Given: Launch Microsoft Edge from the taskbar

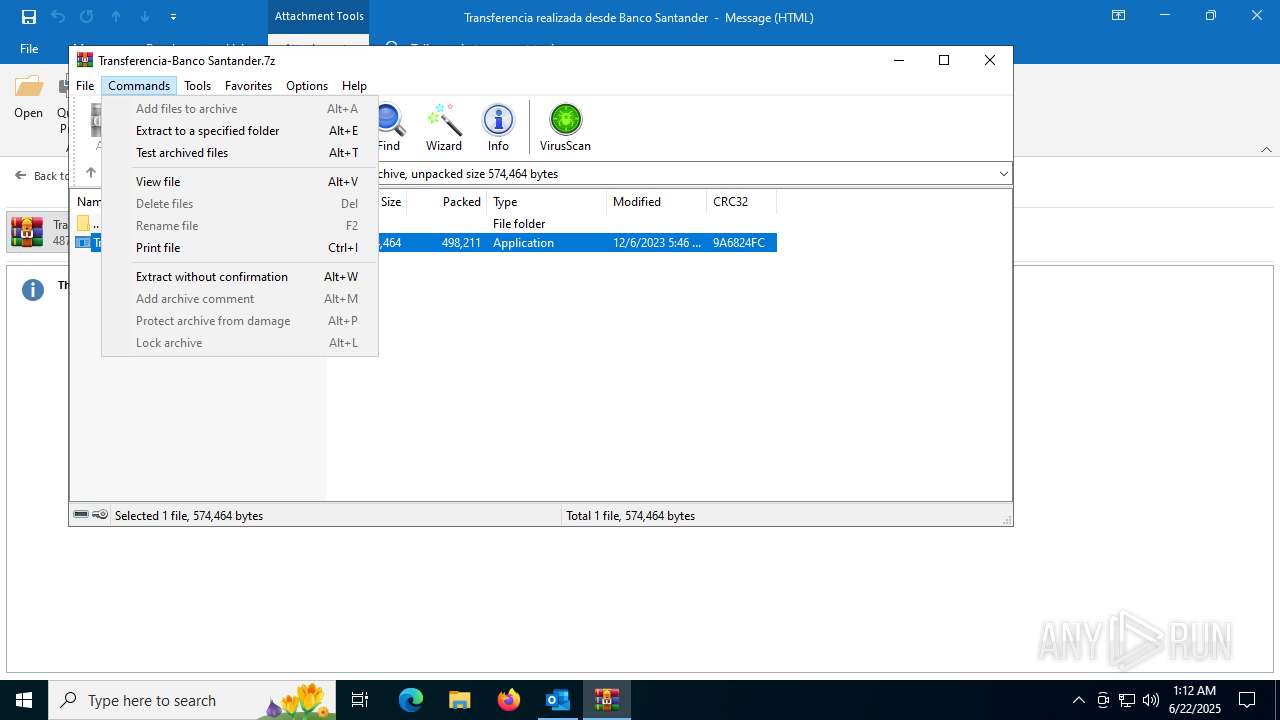Looking at the screenshot, I should (x=411, y=700).
